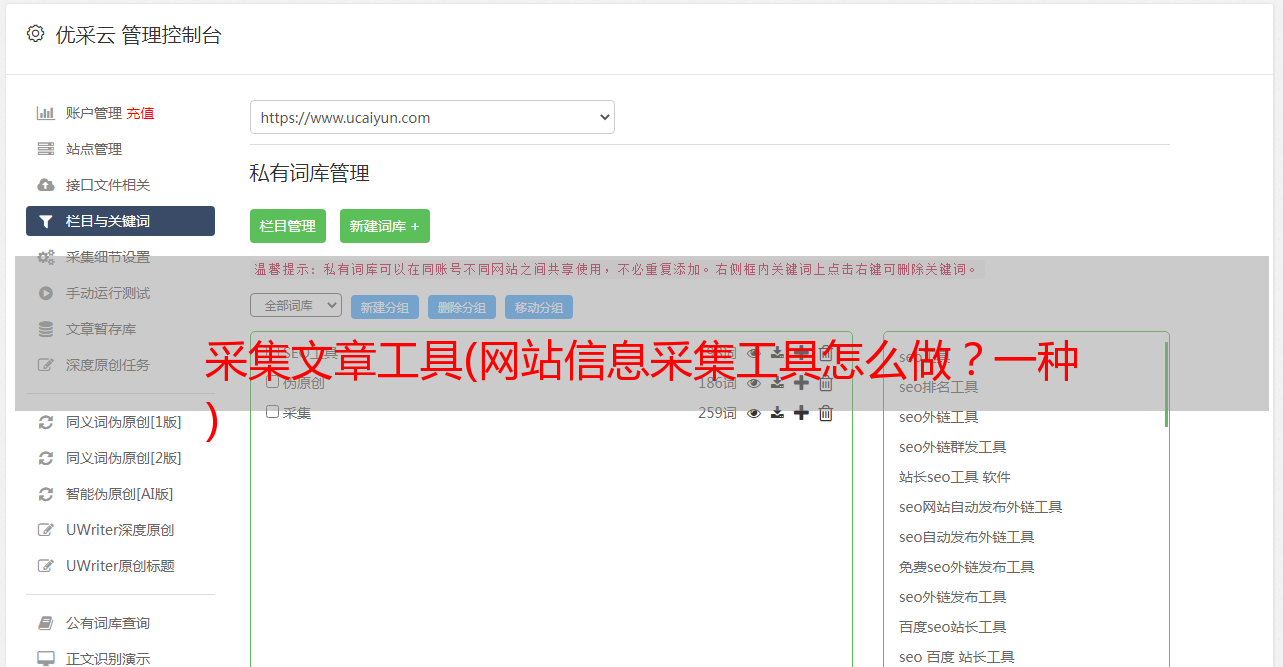Tick the 采集 library checkbox

[x=272, y=412]
